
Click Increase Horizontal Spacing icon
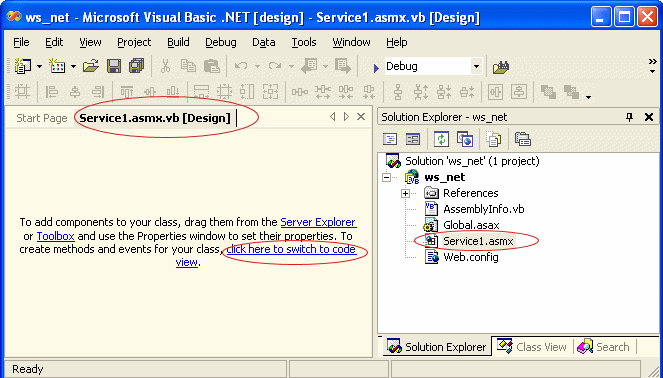[323, 91]
